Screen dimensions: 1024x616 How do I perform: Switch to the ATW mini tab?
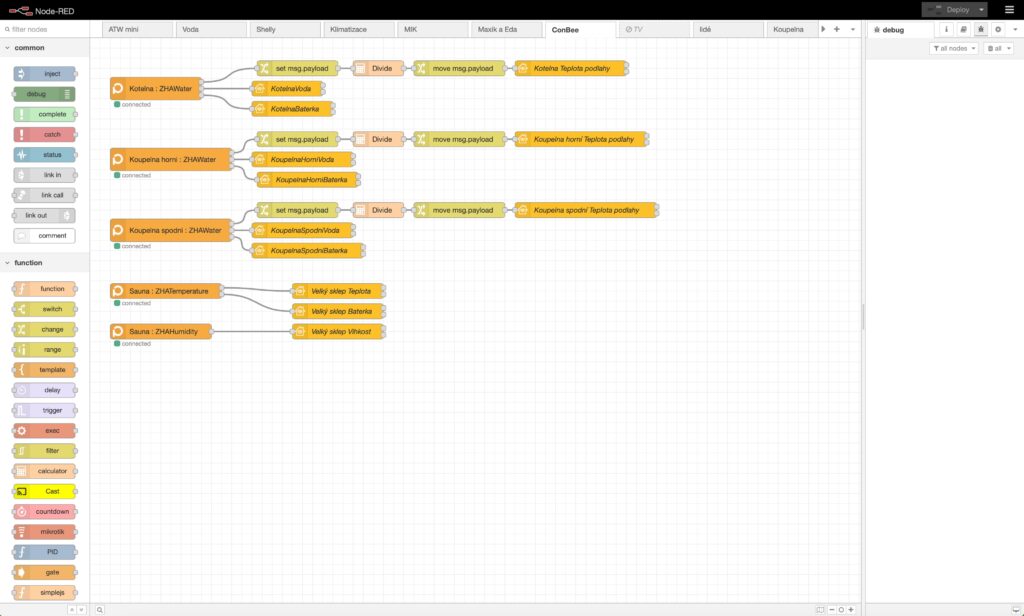coord(137,29)
